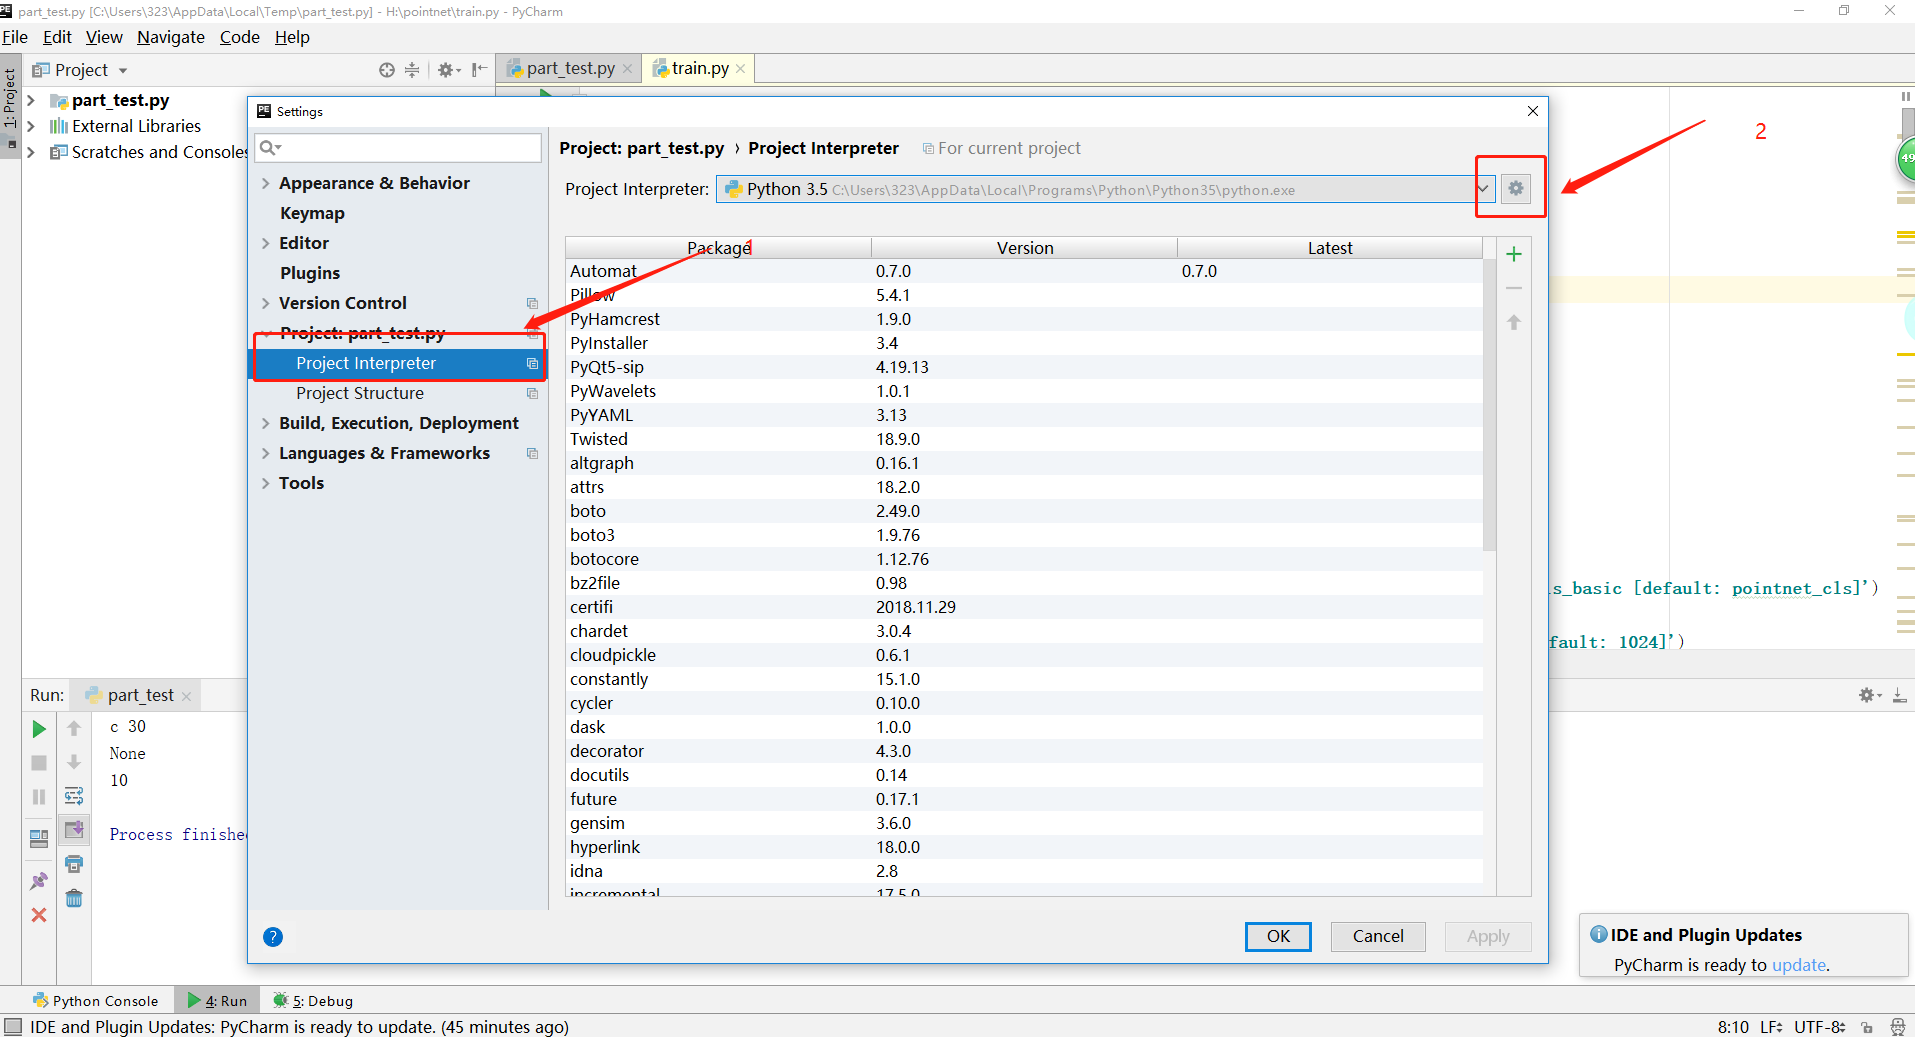Select the PyInstaller package row
Viewport: 1915px width, 1037px height.
coord(1024,343)
